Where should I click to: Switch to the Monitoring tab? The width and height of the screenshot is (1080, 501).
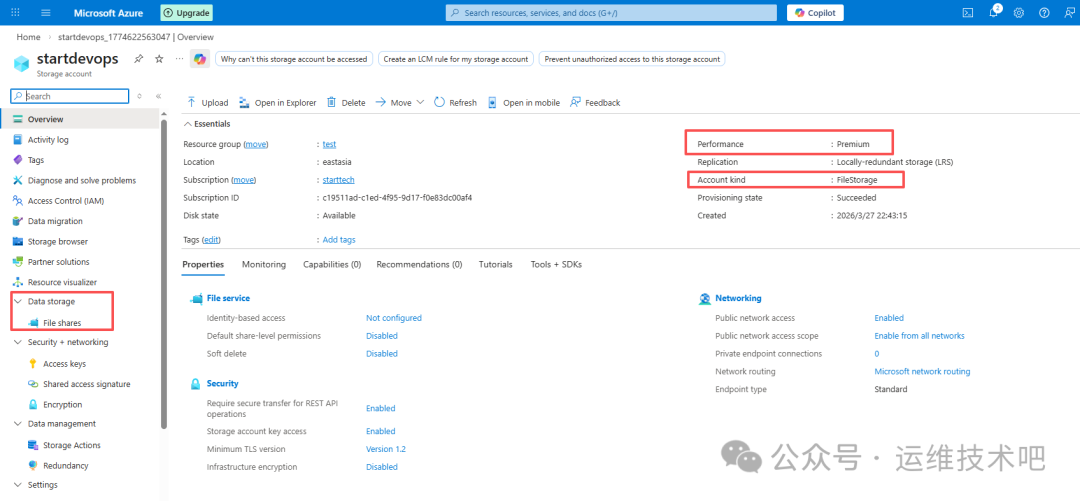click(x=264, y=265)
